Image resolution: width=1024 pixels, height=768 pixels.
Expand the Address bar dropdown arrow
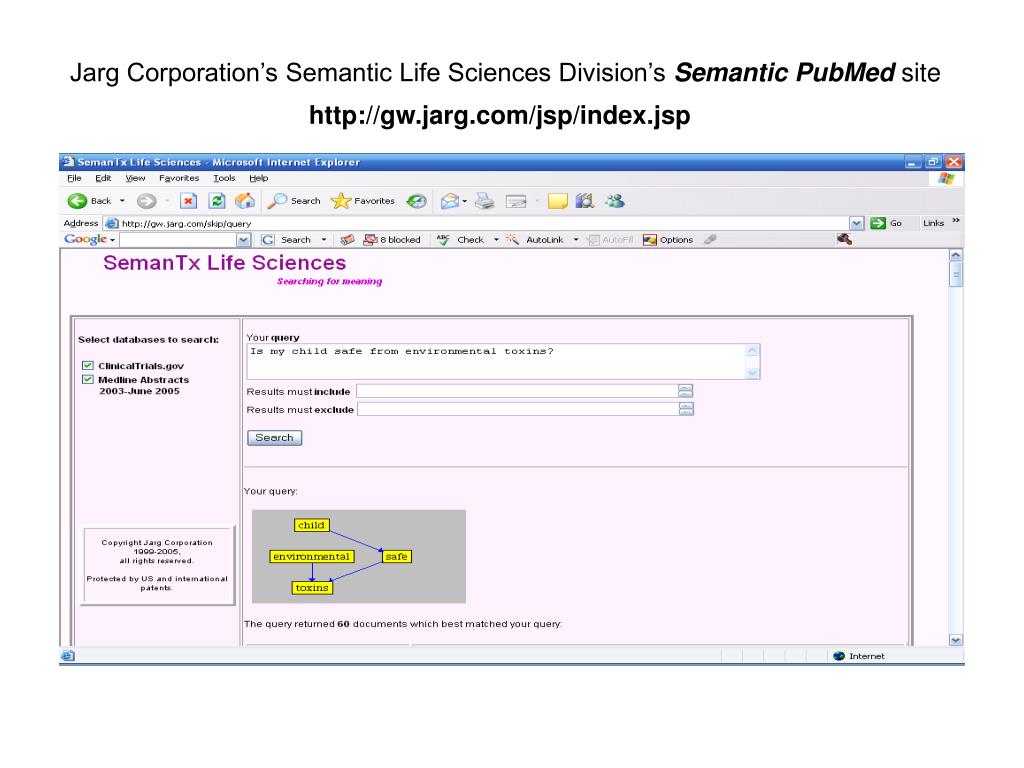tap(856, 223)
